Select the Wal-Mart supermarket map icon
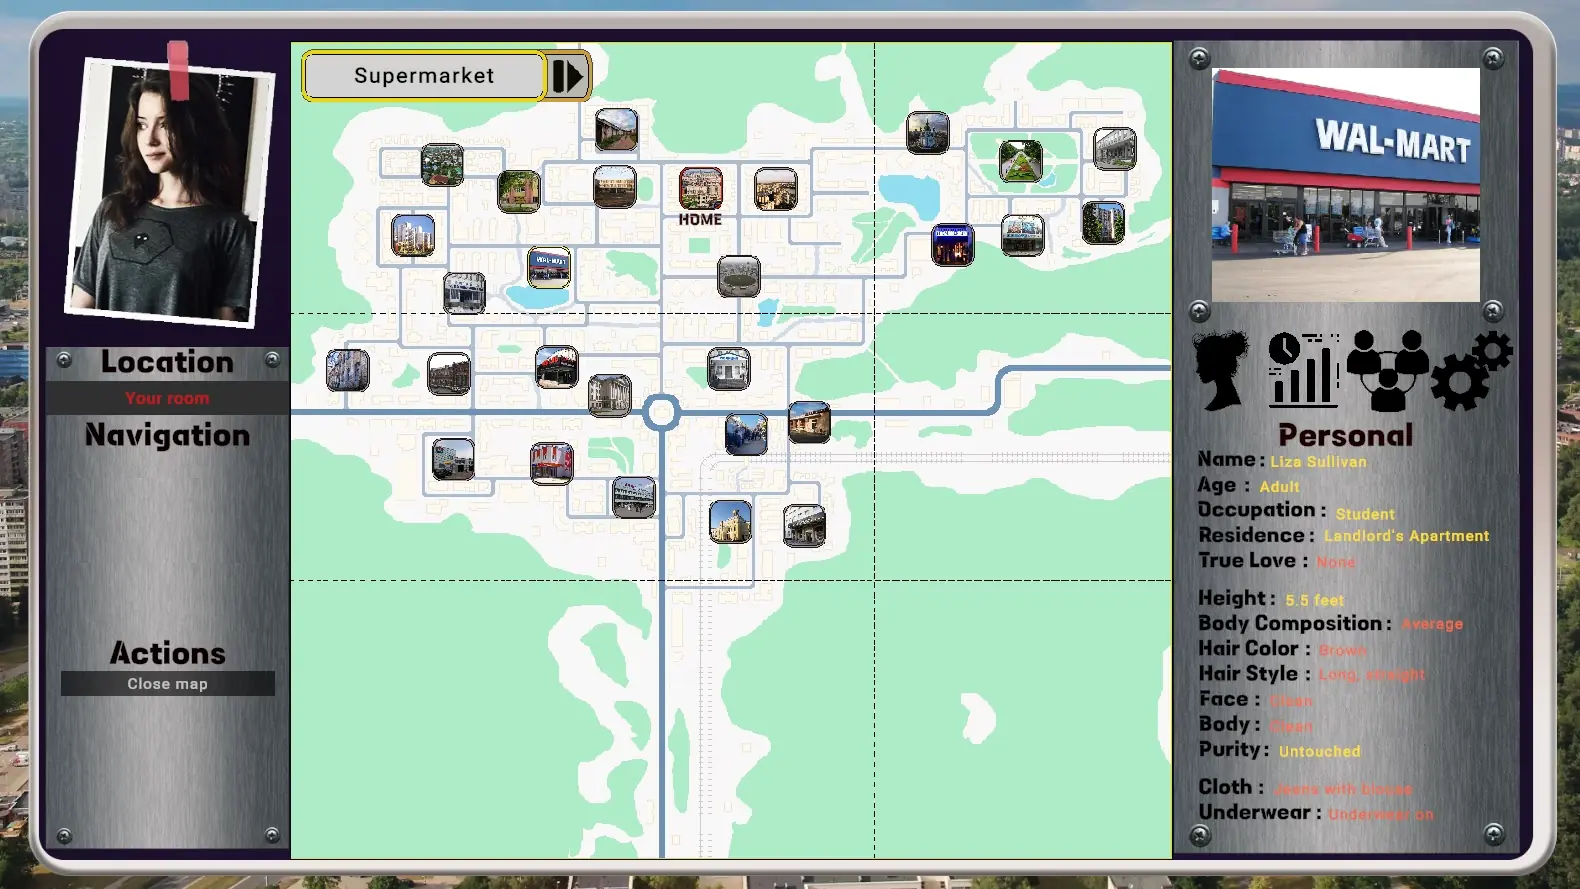 tap(549, 267)
